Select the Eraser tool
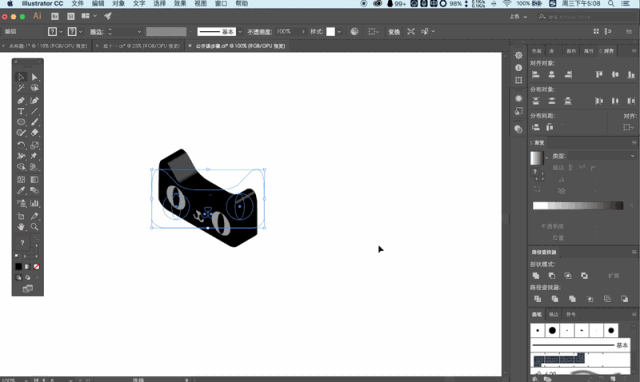Image resolution: width=640 pixels, height=382 pixels. (x=35, y=133)
